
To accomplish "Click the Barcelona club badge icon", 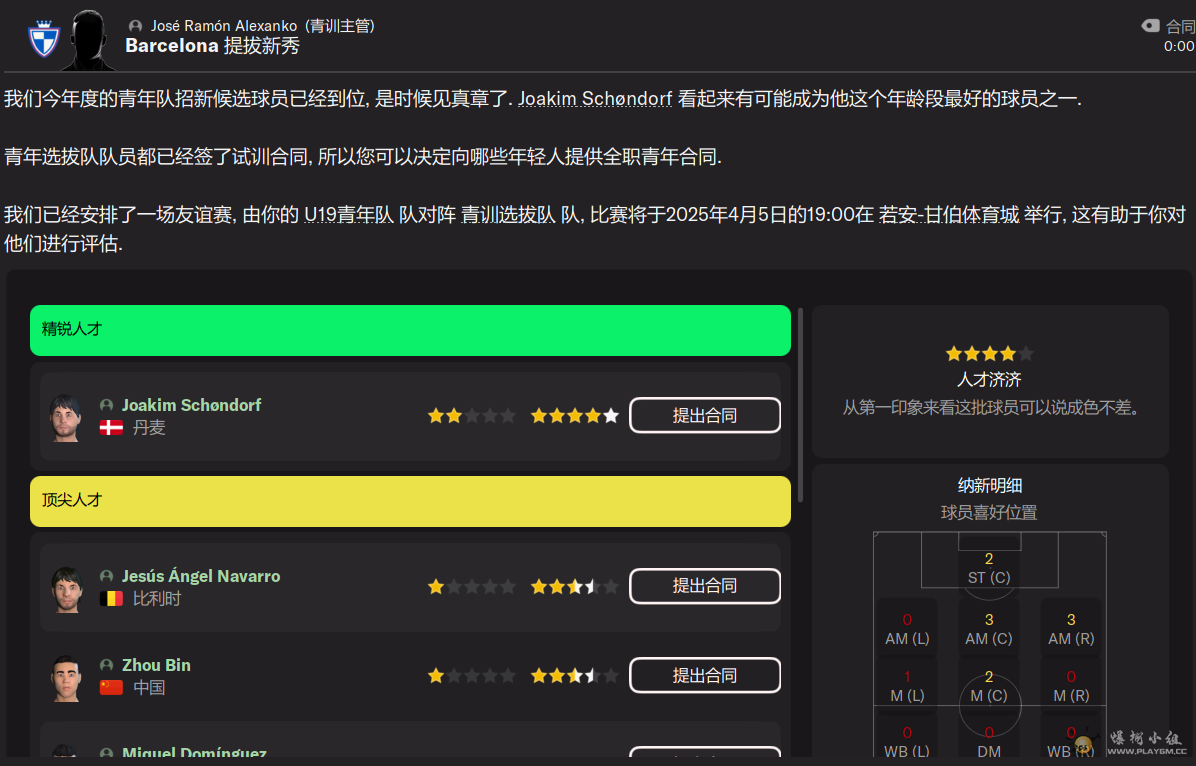I will (43, 38).
